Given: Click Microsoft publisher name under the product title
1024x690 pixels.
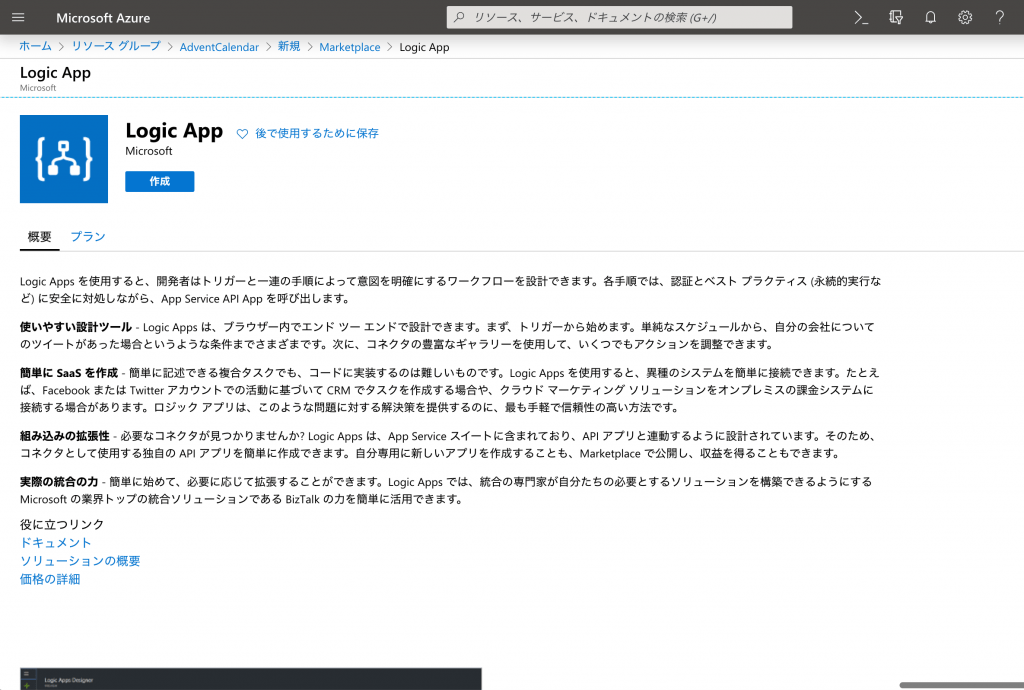Looking at the screenshot, I should tap(149, 151).
